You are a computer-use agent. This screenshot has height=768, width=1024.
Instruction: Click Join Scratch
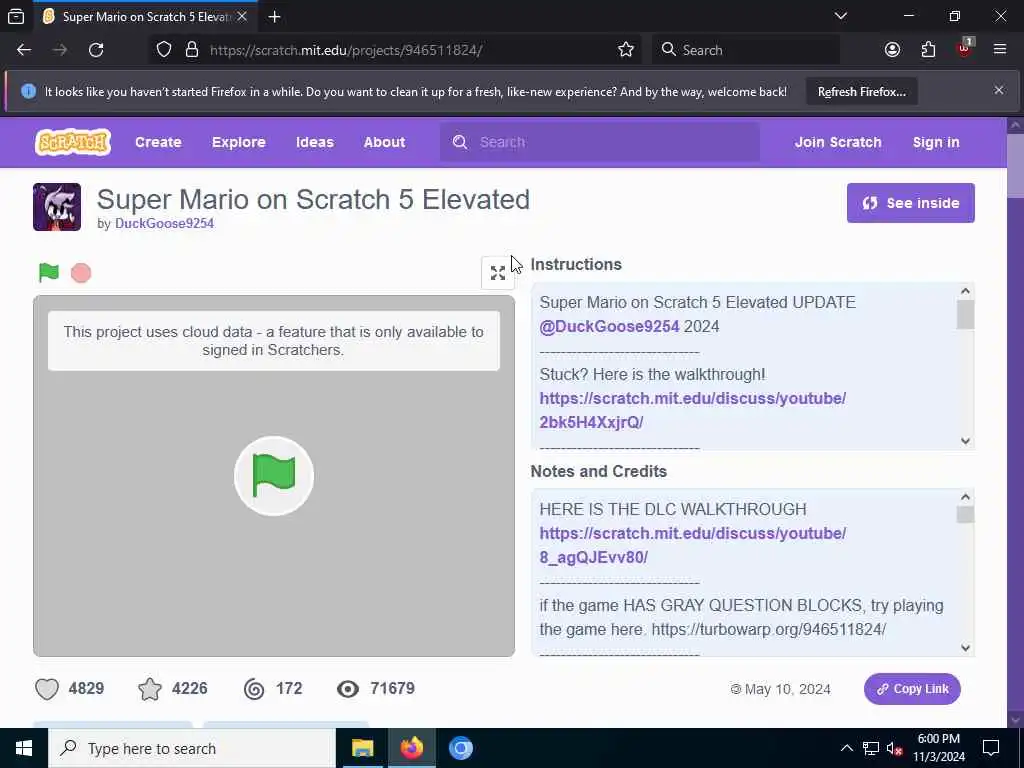click(x=838, y=142)
